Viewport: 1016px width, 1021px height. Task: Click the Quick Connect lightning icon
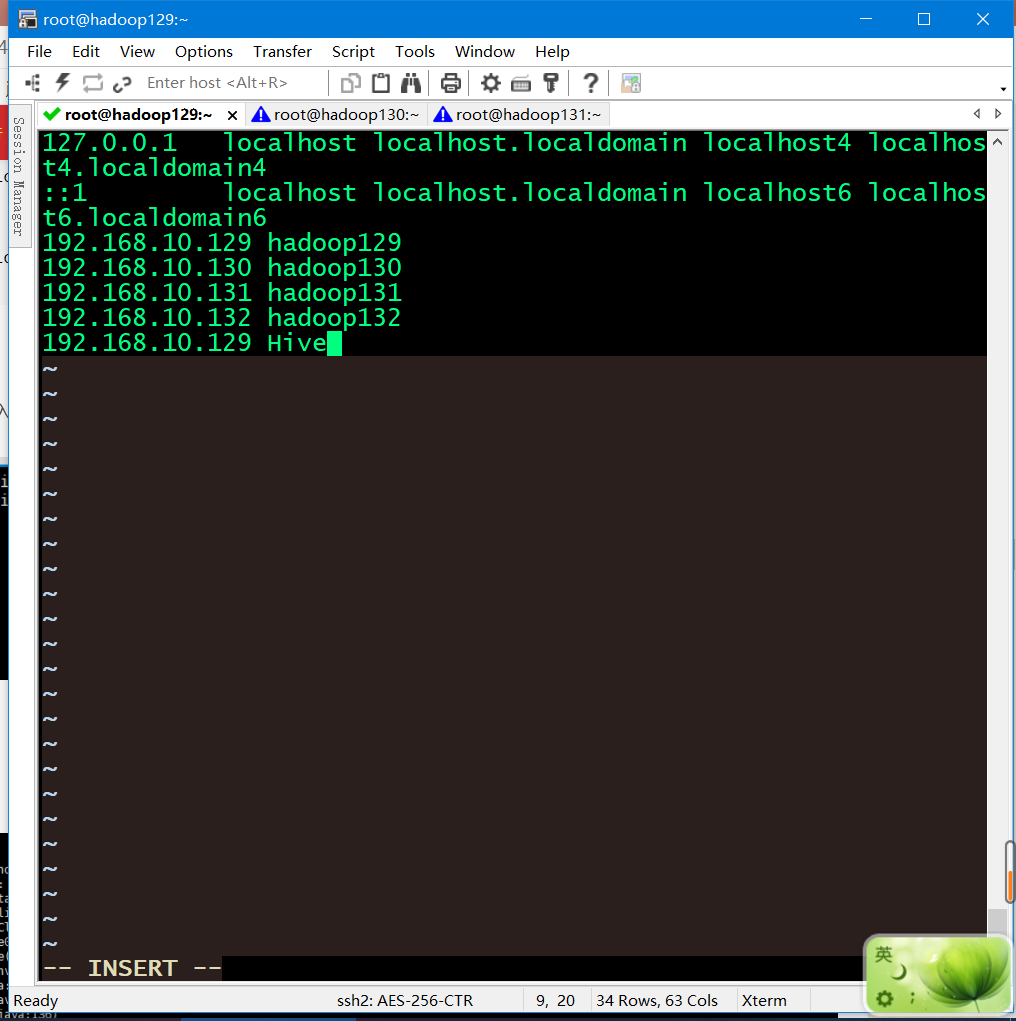click(63, 83)
